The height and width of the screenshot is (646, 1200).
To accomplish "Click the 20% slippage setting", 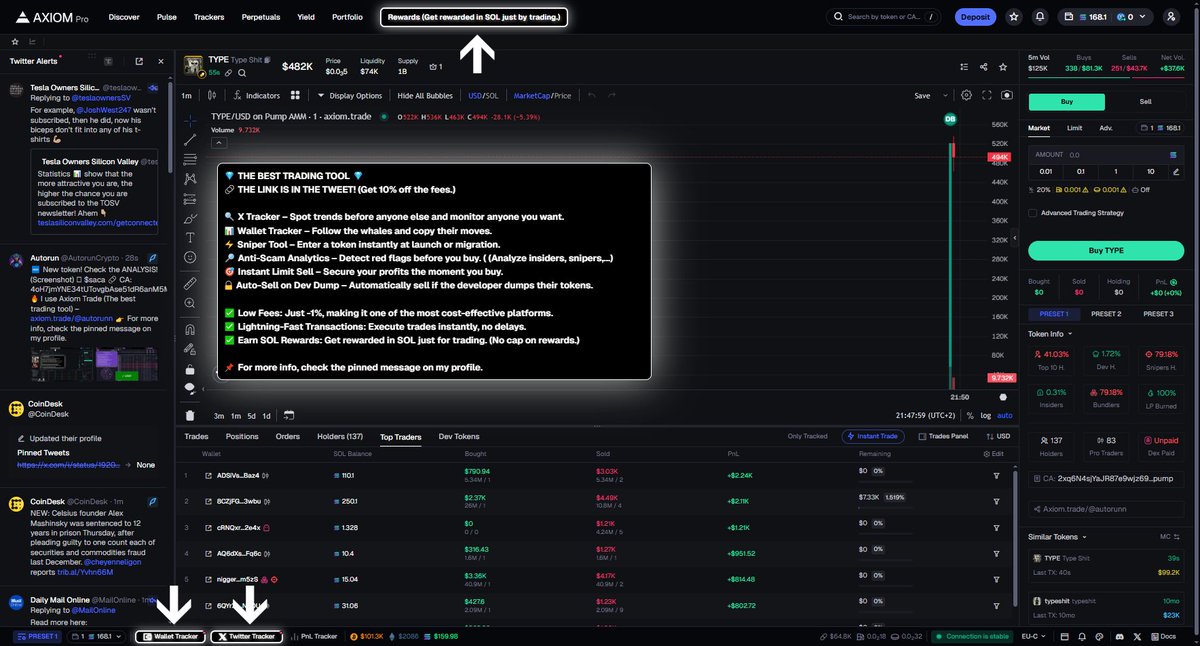I will click(x=1040, y=188).
